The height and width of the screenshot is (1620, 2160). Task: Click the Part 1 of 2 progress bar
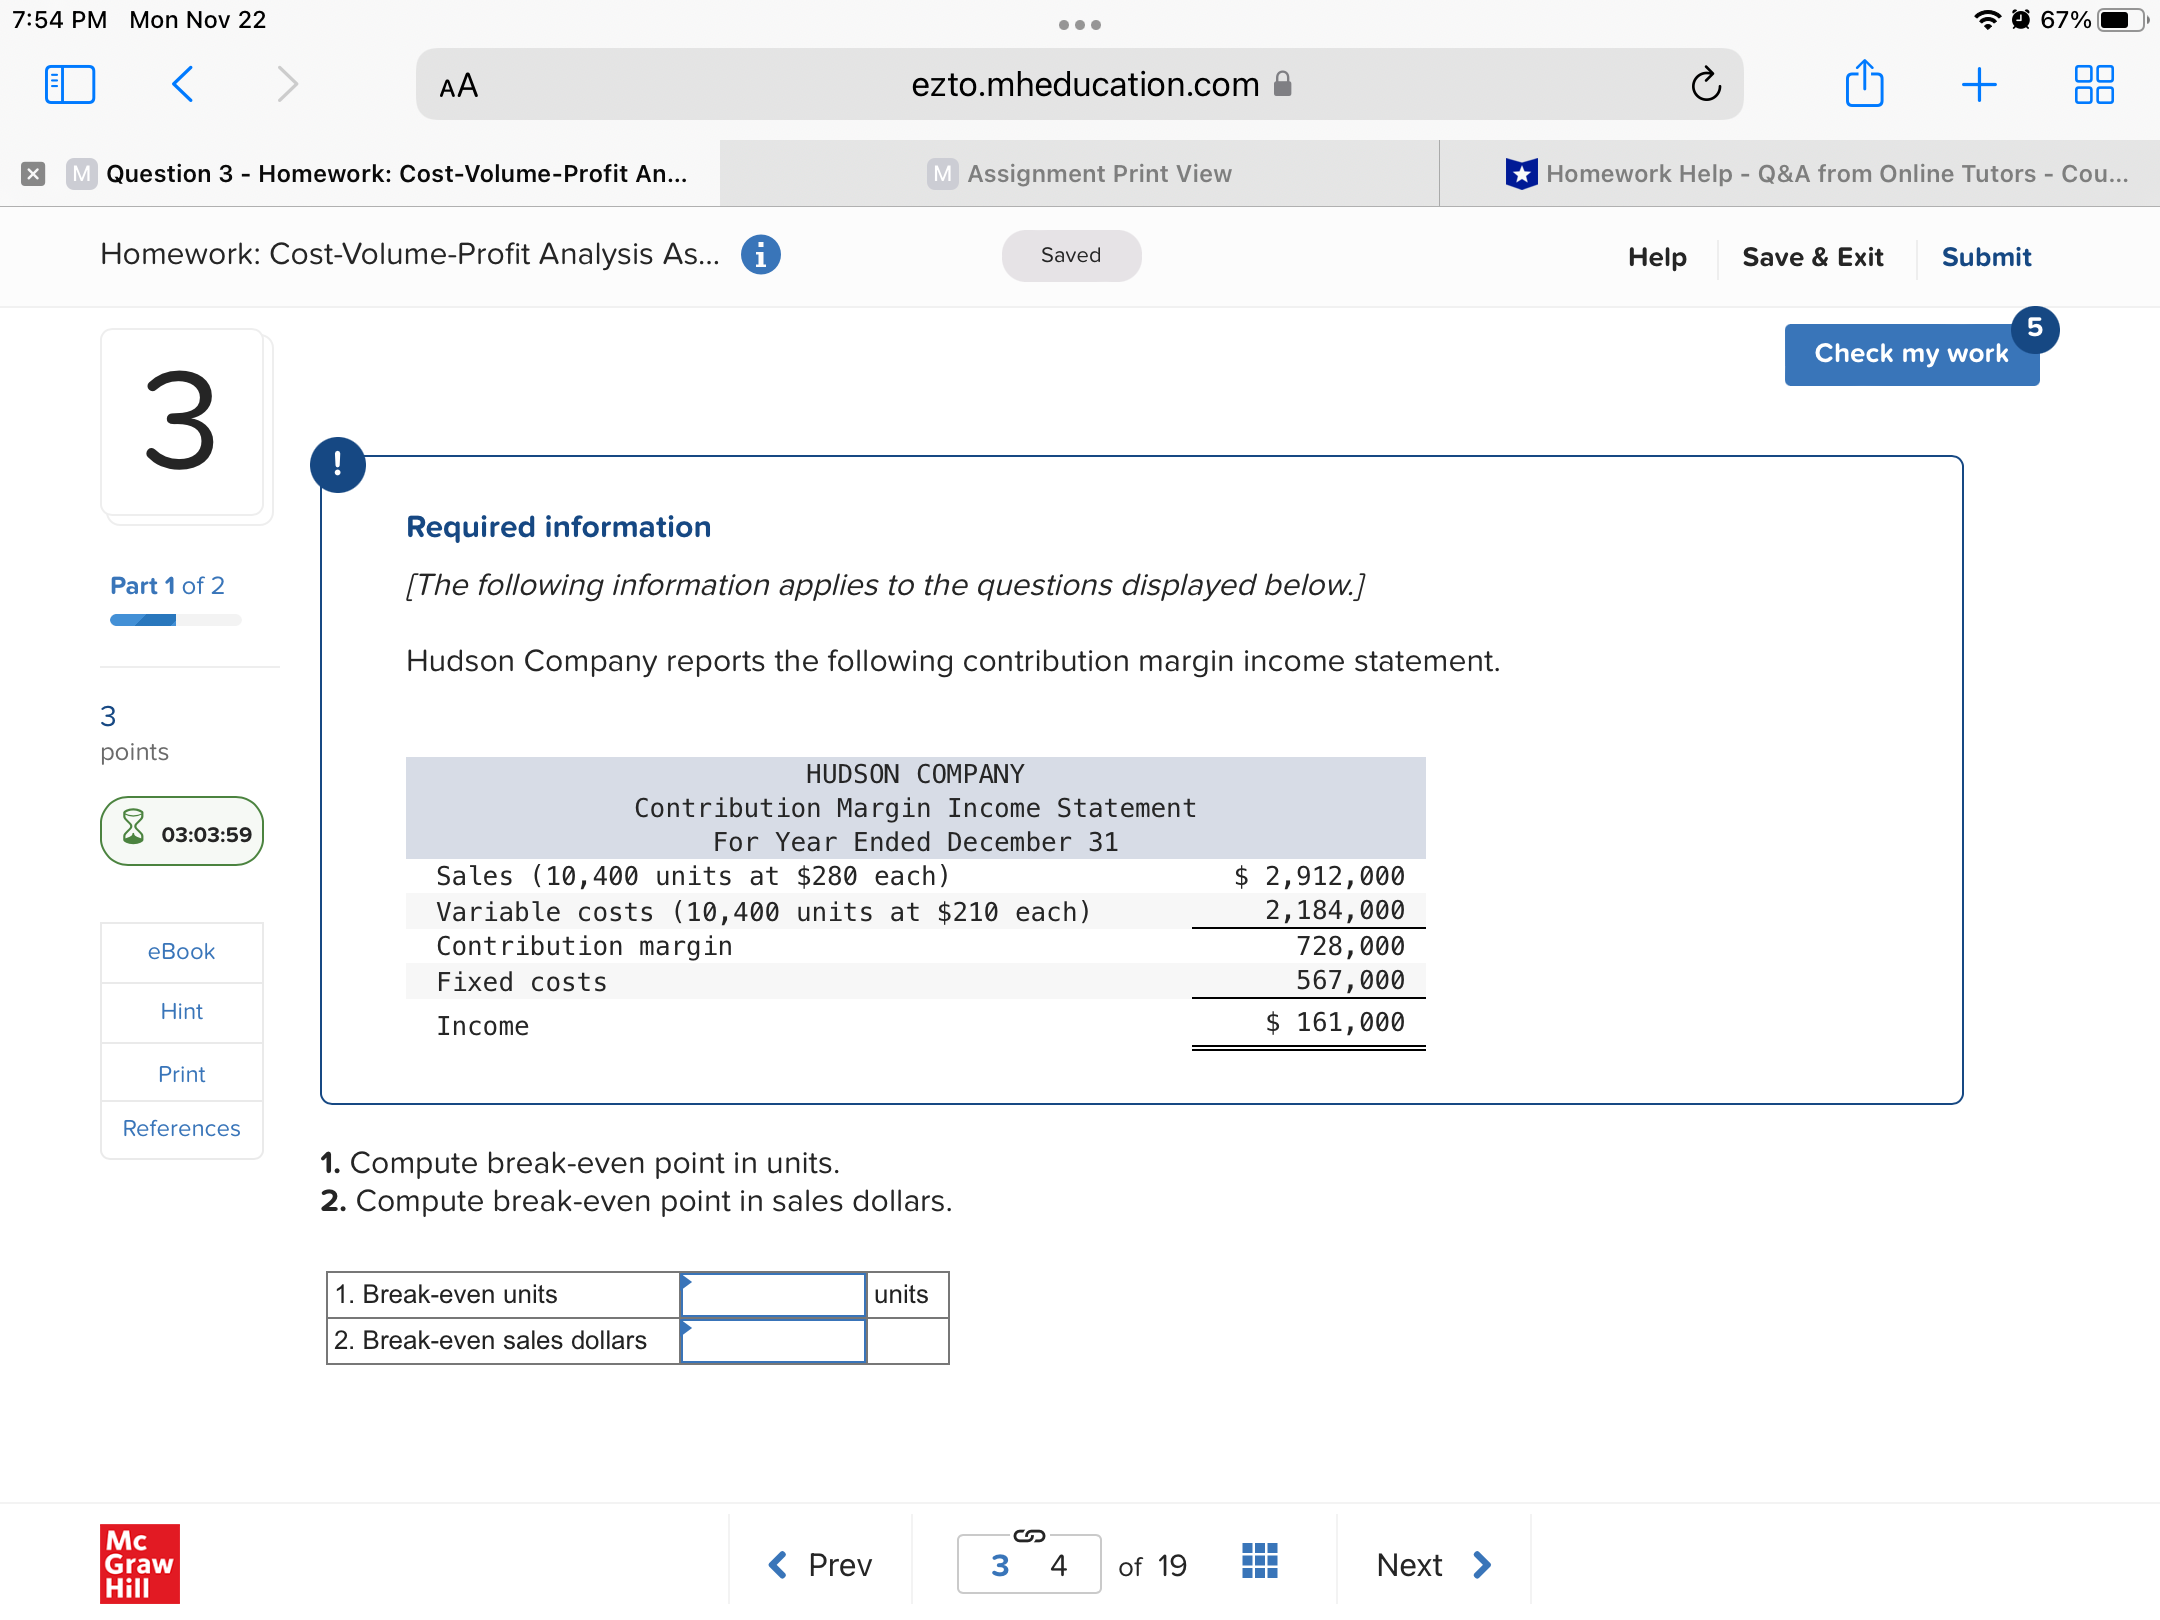(175, 620)
